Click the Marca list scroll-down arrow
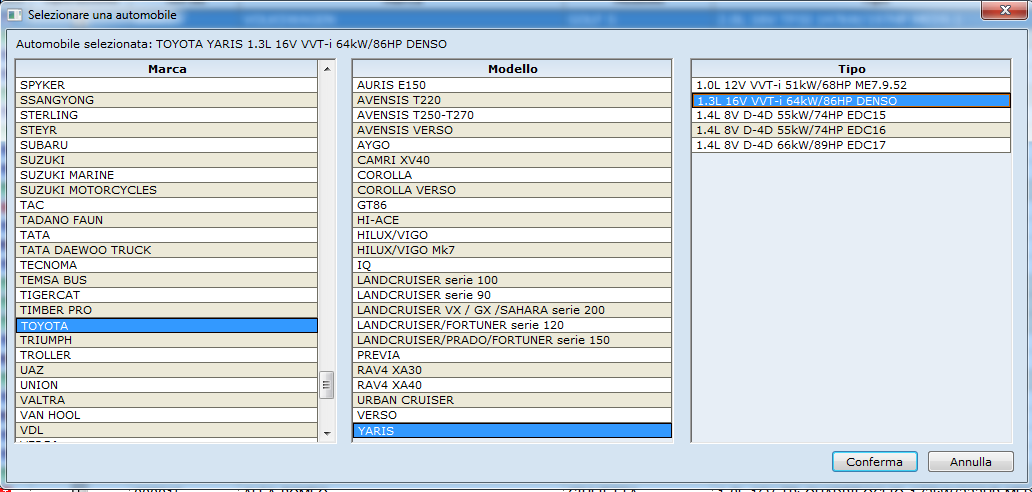The height and width of the screenshot is (492, 1032). click(x=327, y=433)
